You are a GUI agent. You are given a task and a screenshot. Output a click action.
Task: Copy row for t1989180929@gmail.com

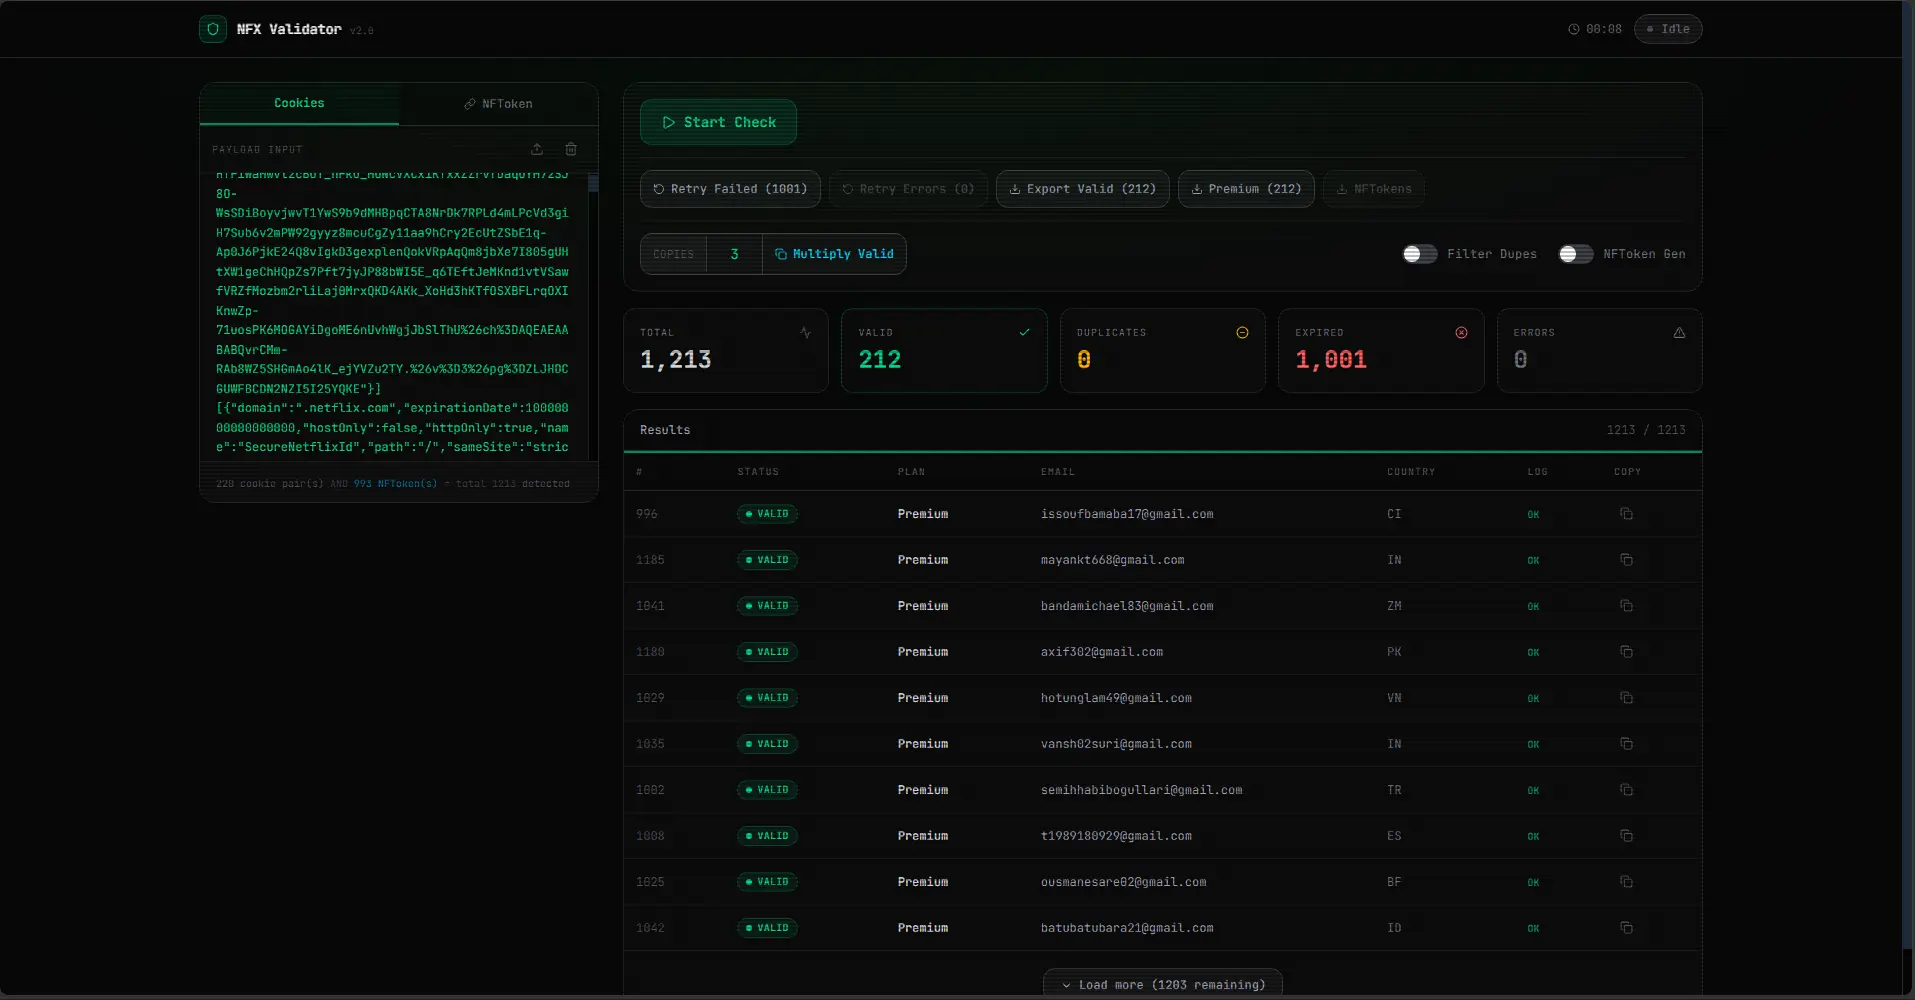(1626, 836)
